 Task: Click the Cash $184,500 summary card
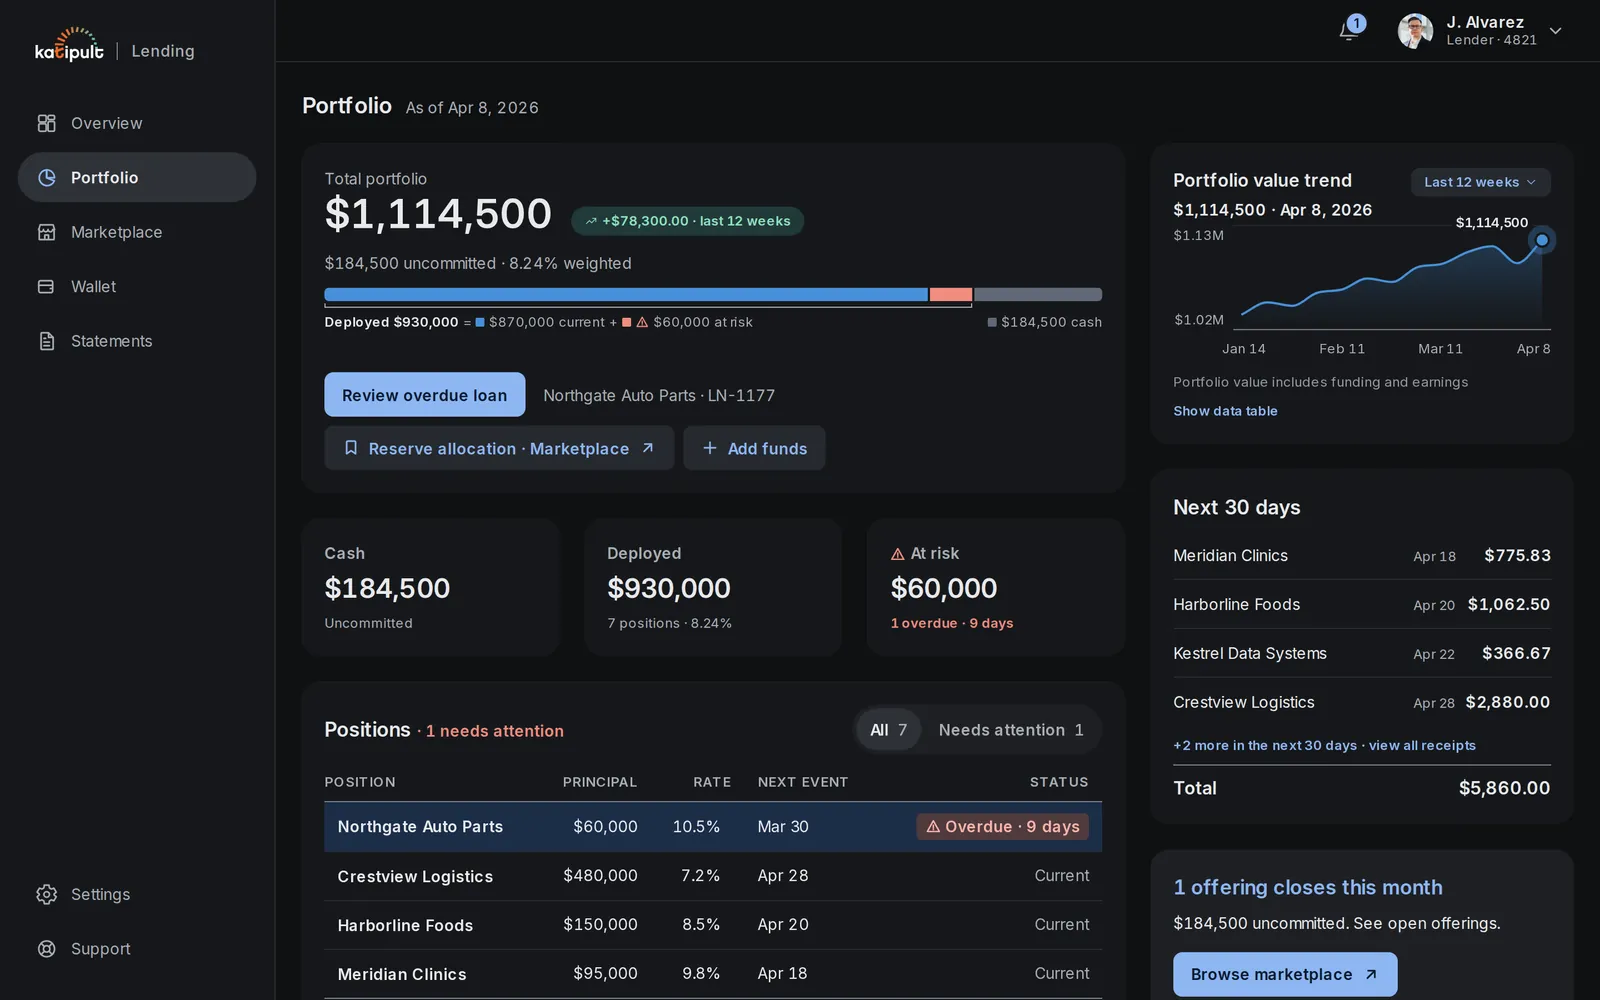click(x=430, y=587)
